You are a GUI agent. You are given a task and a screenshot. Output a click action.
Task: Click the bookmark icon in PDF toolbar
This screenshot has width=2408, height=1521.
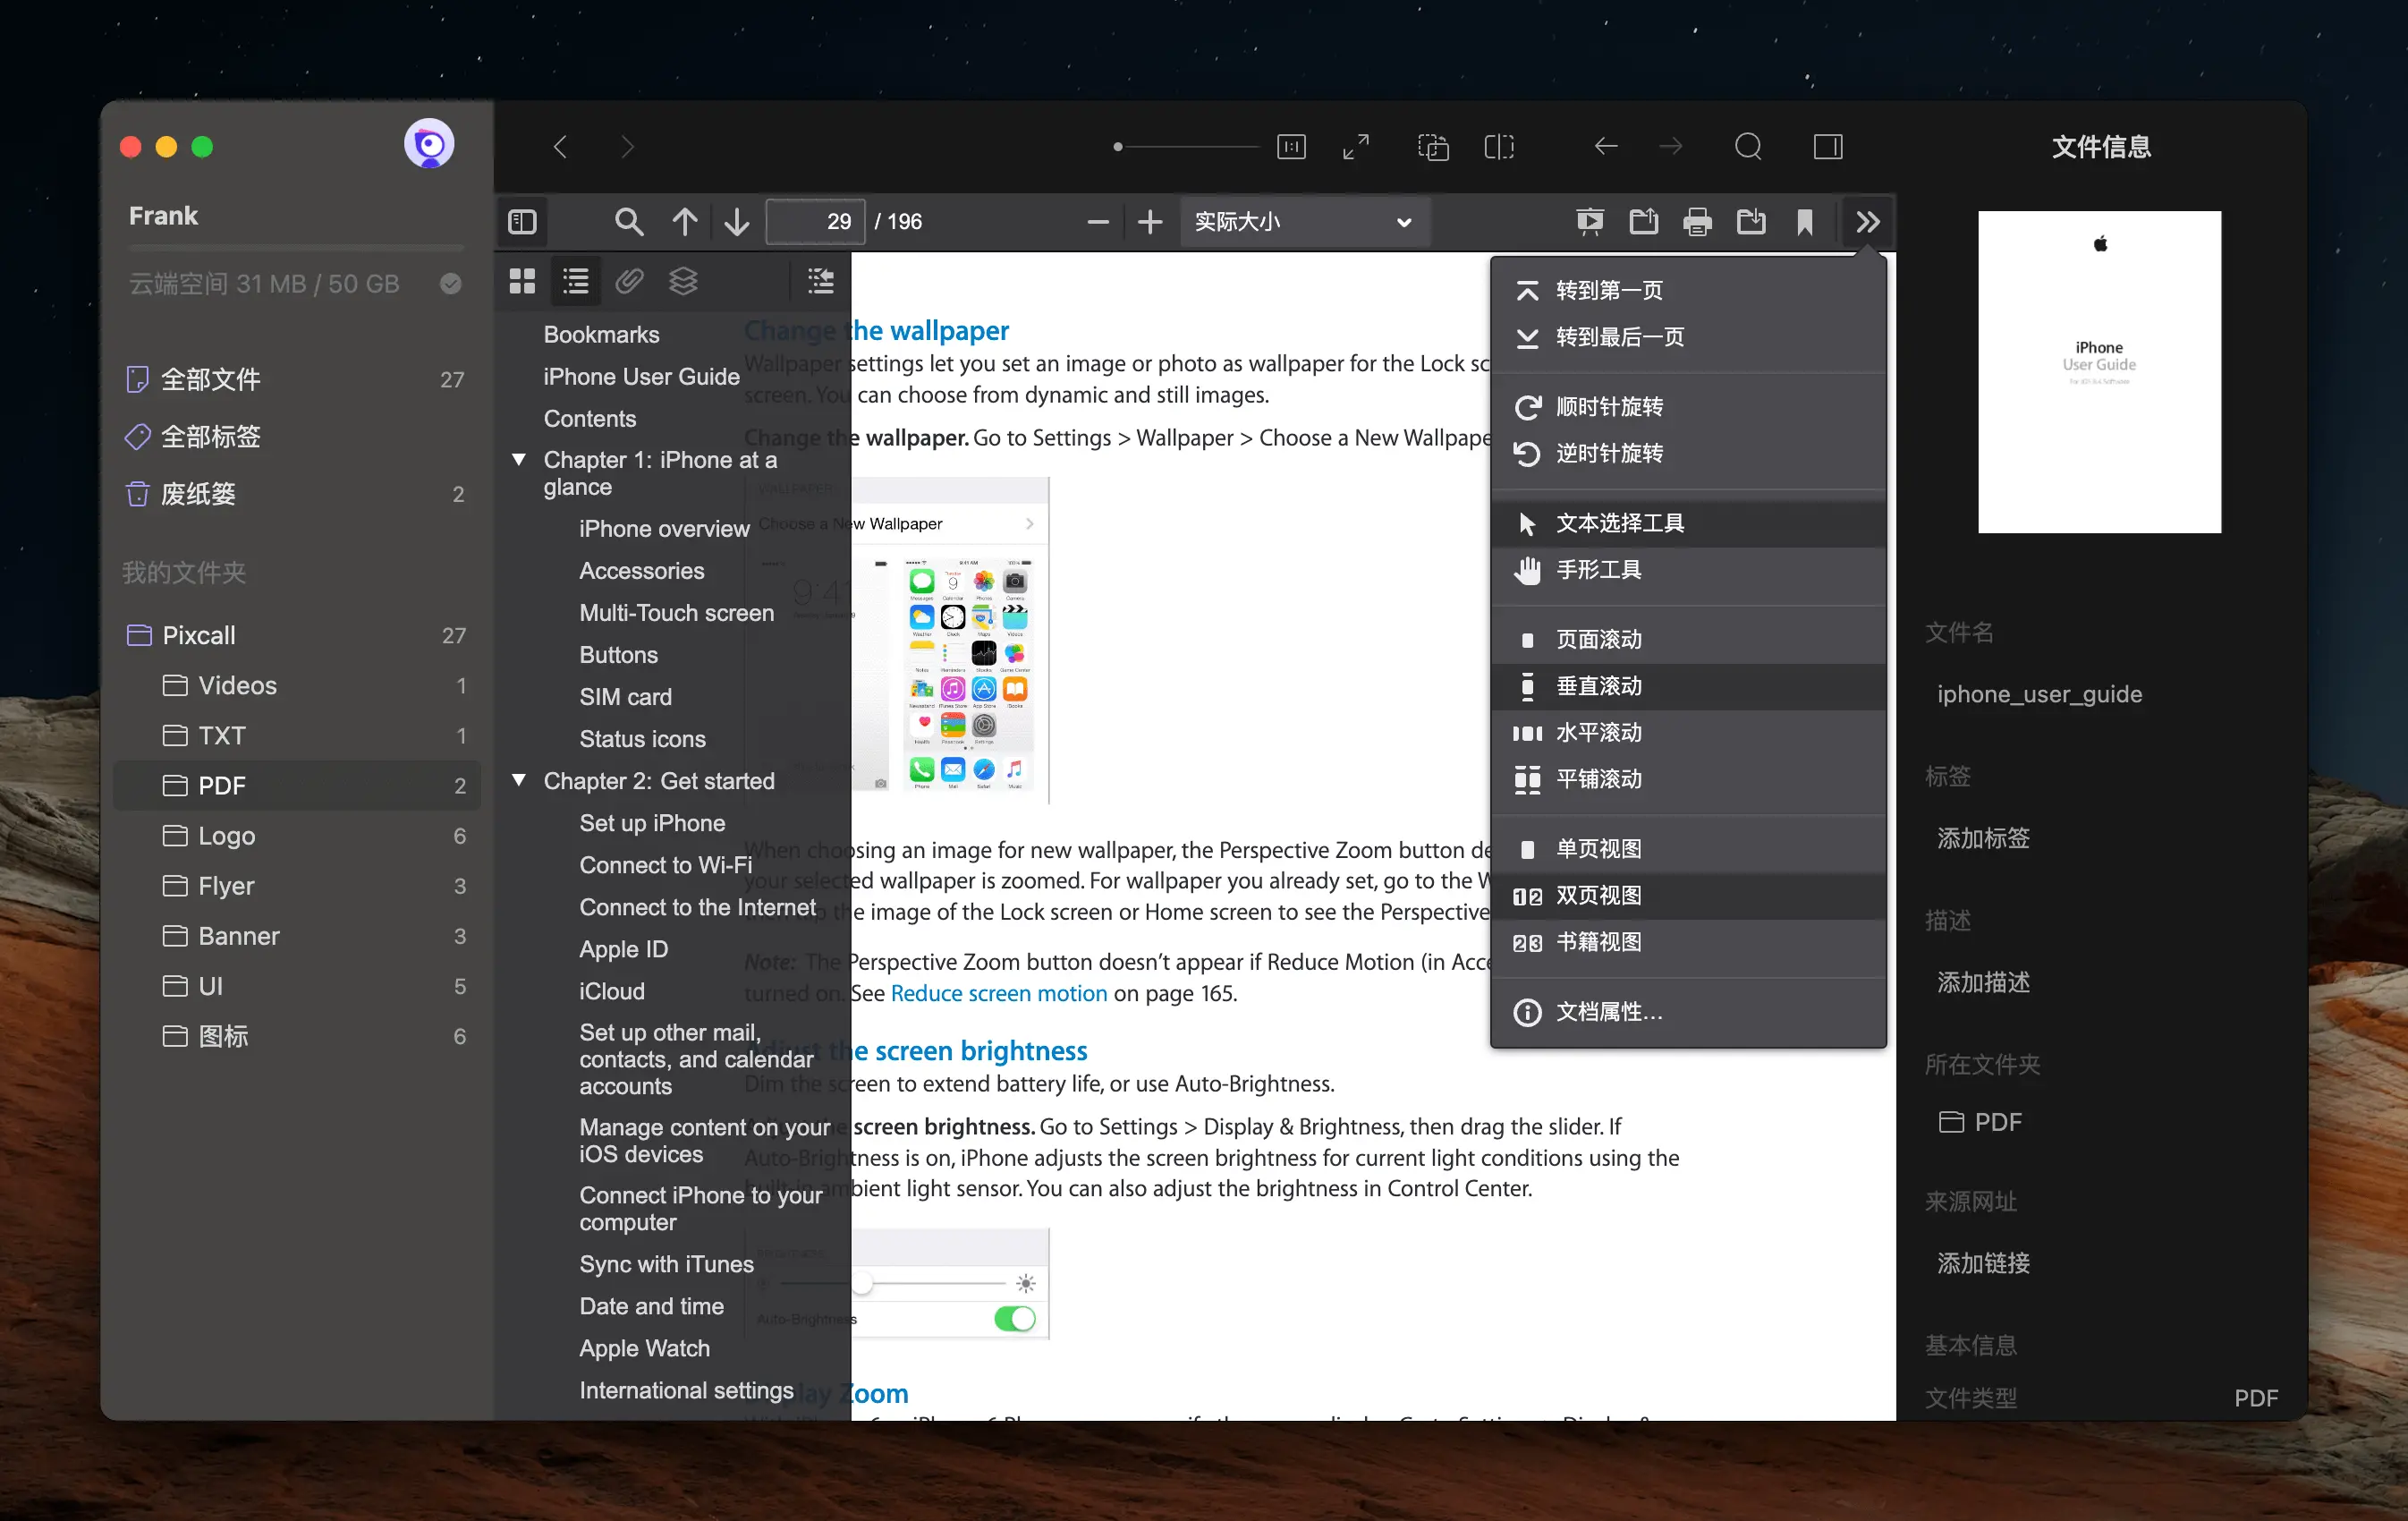pos(1804,221)
